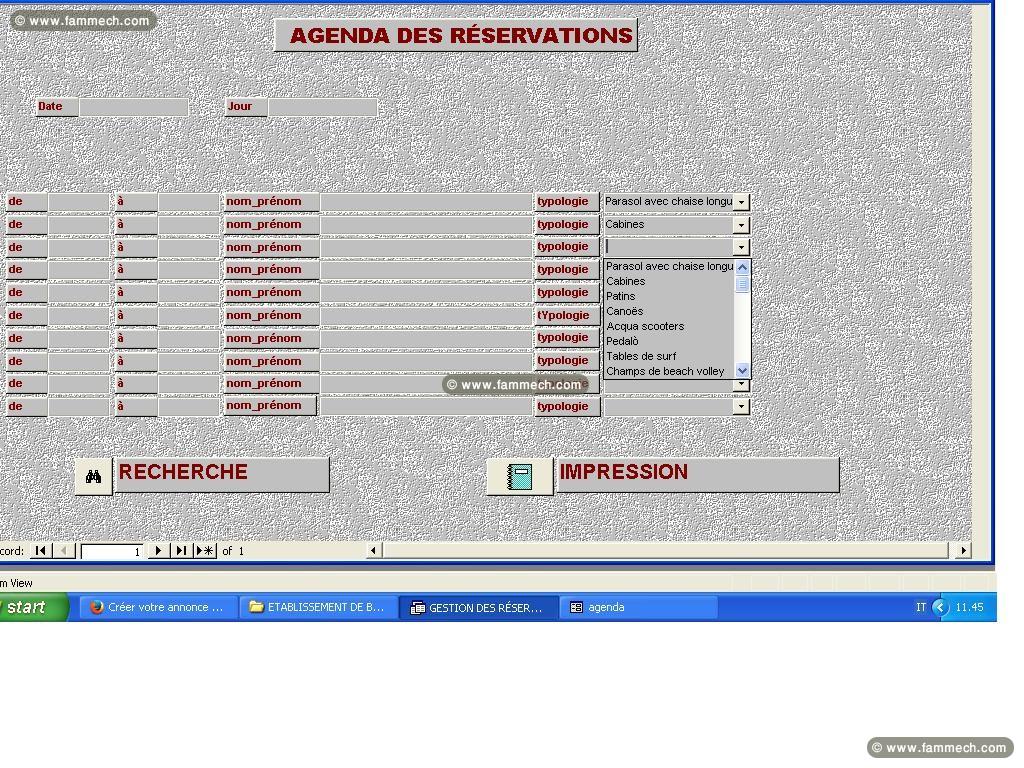The height and width of the screenshot is (768, 1024).
Task: Click the notebook print icon button
Action: click(520, 476)
